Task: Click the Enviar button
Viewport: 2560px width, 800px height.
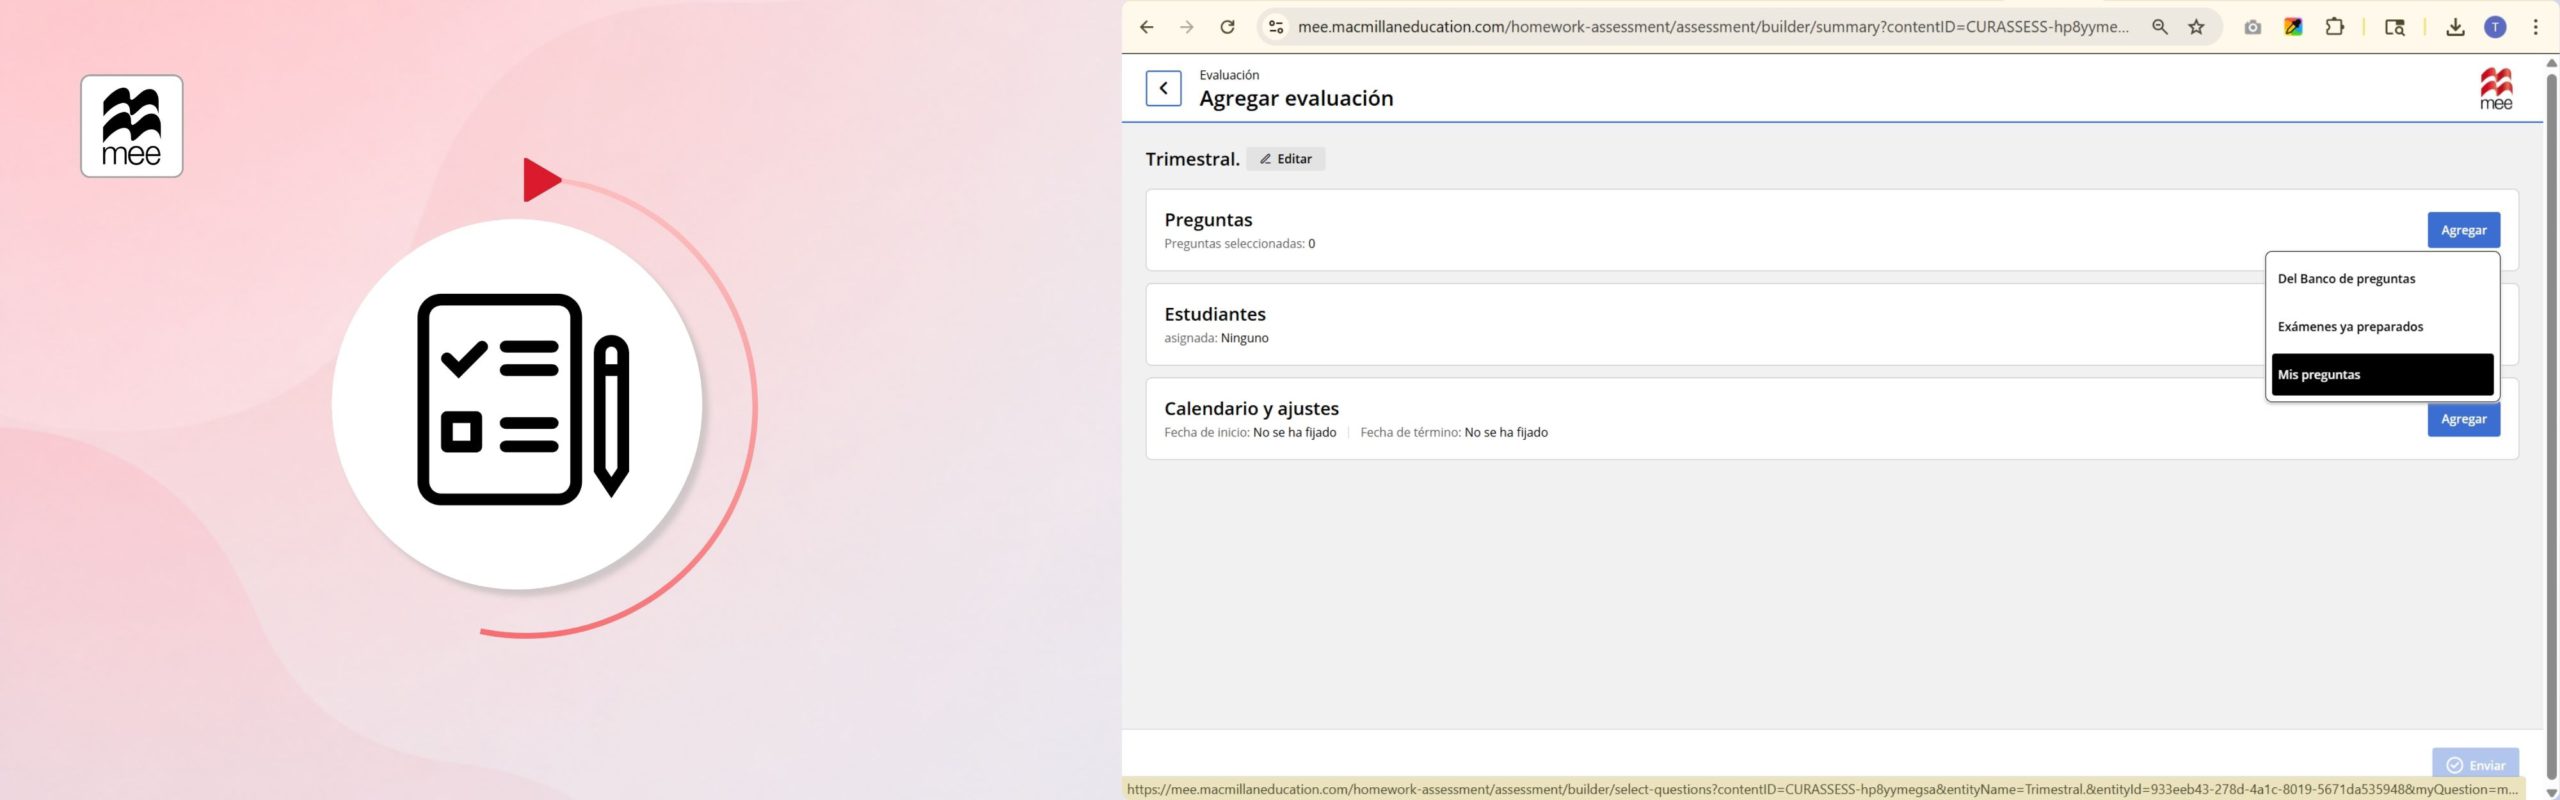Action: 2475,765
